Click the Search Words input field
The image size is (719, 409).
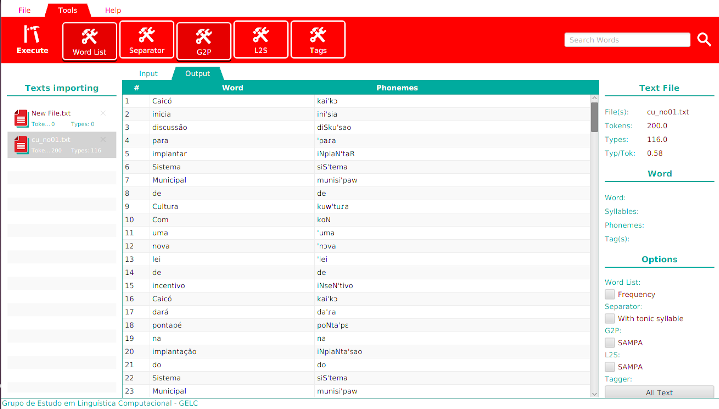tap(626, 40)
